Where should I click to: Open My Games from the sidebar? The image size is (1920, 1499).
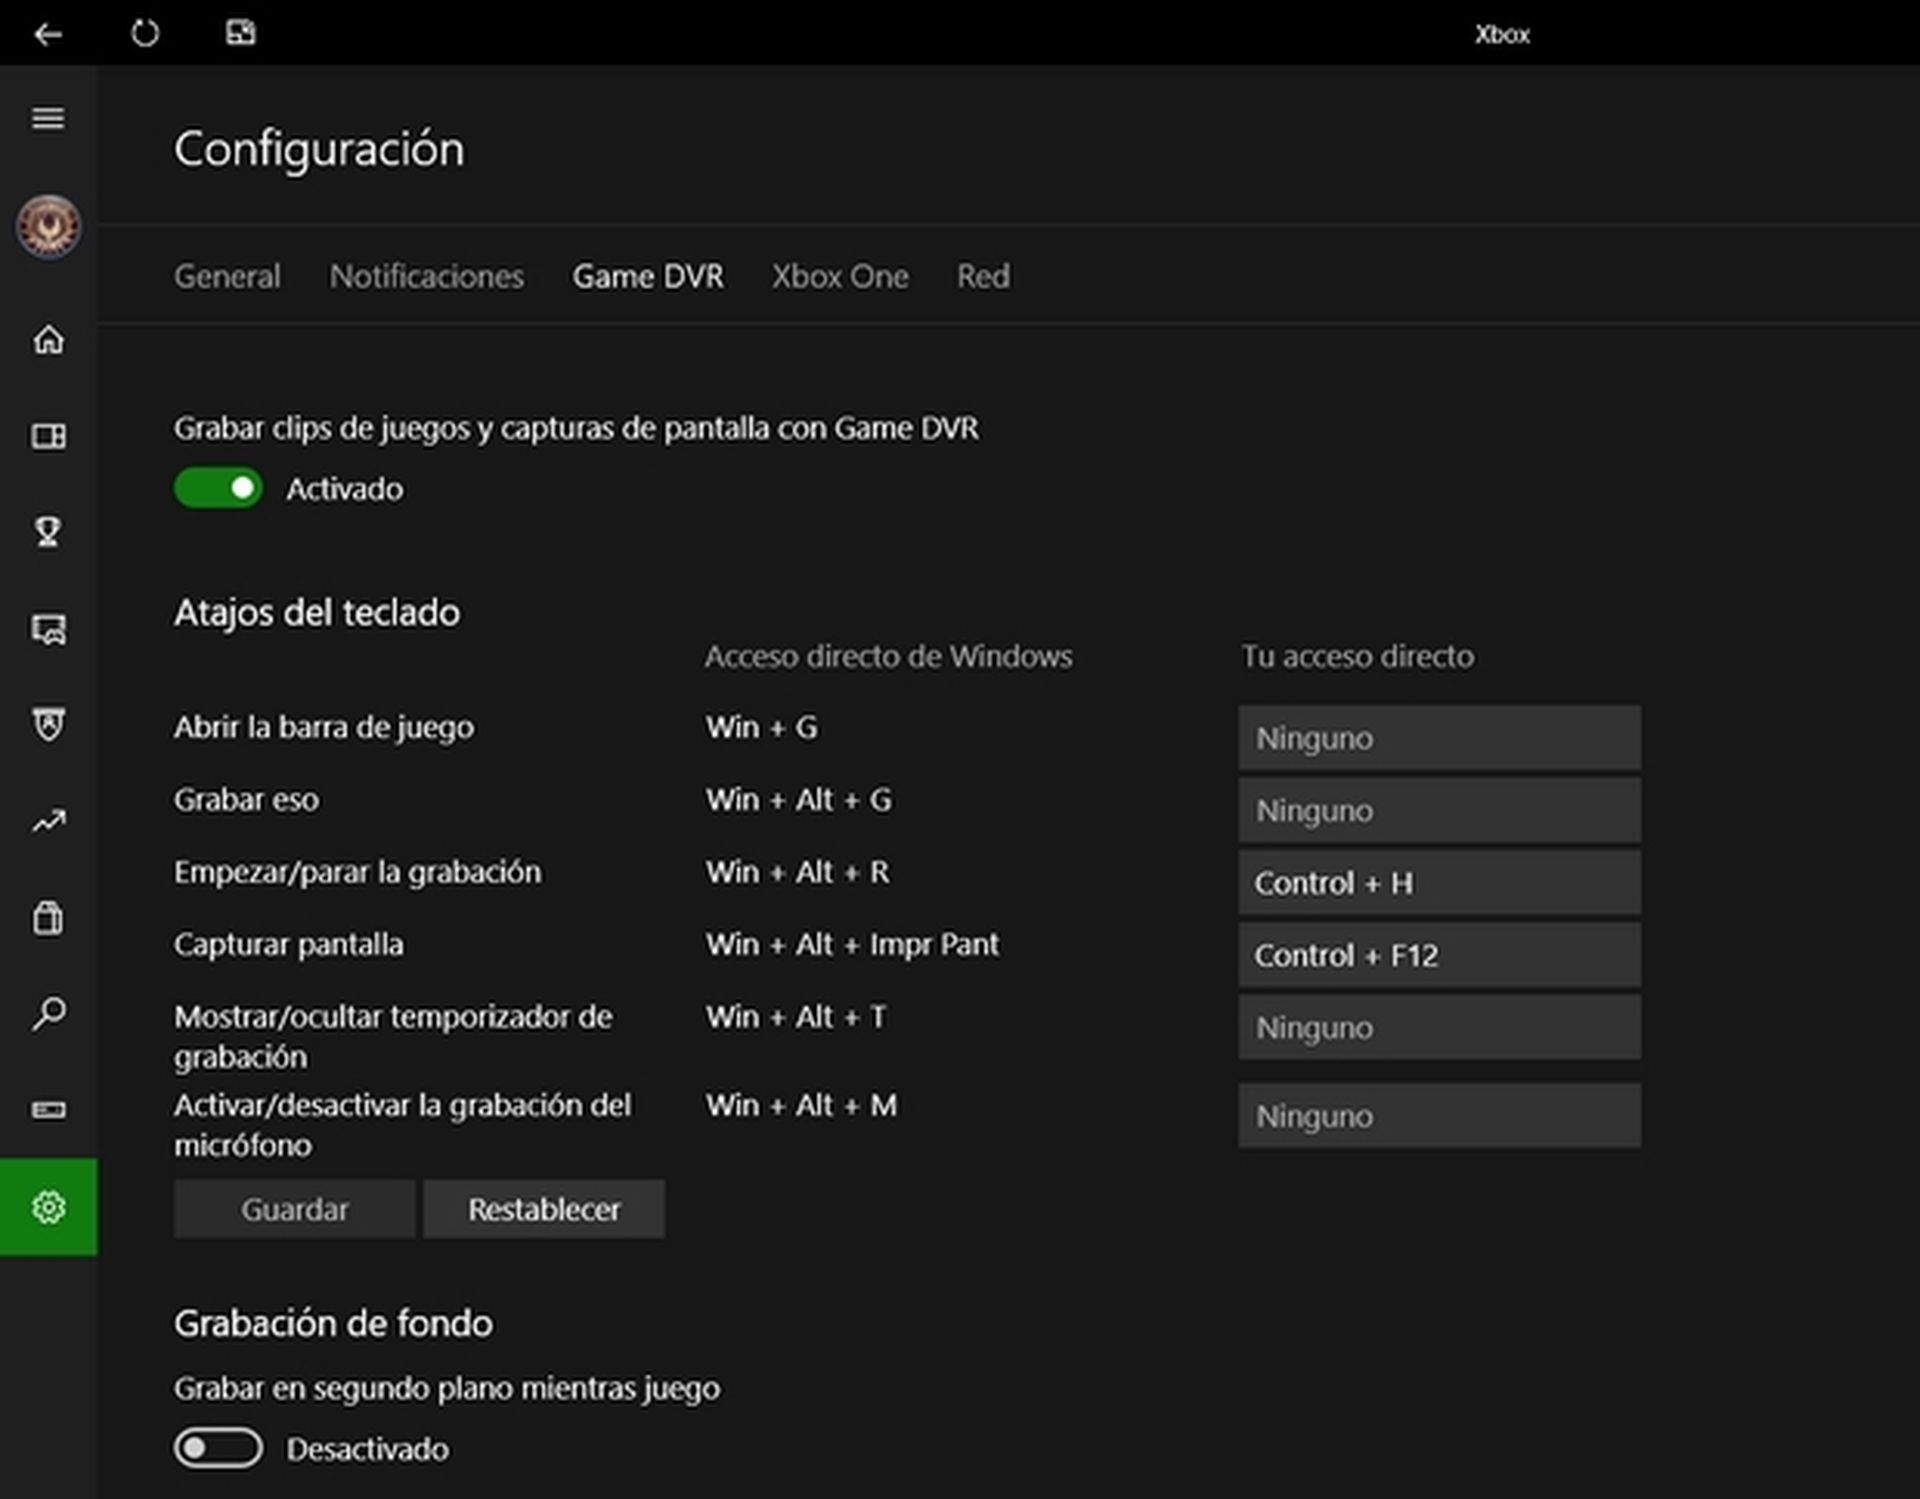coord(47,437)
